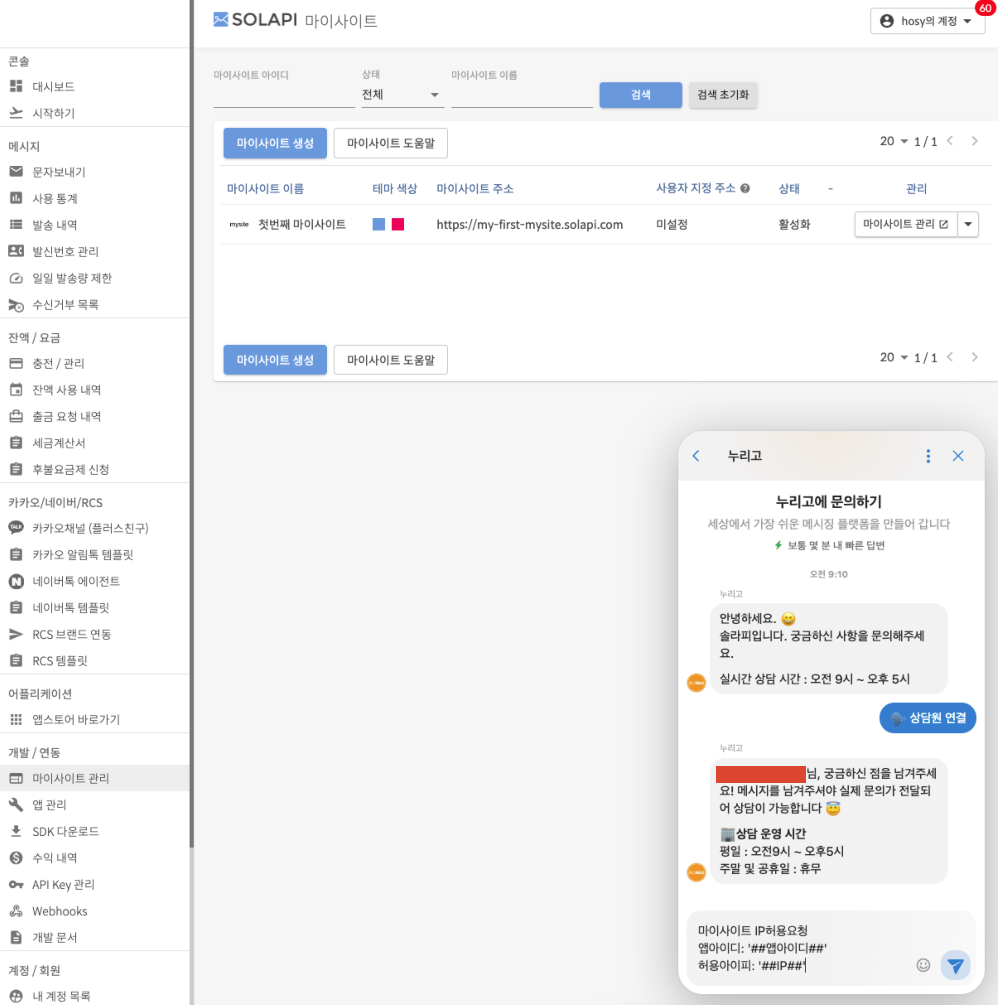
Task: Click the send message paper plane icon
Action: click(955, 965)
